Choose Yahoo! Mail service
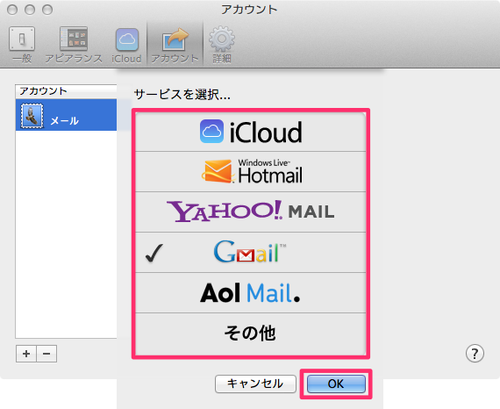Viewport: 500px width, 409px height. click(251, 212)
